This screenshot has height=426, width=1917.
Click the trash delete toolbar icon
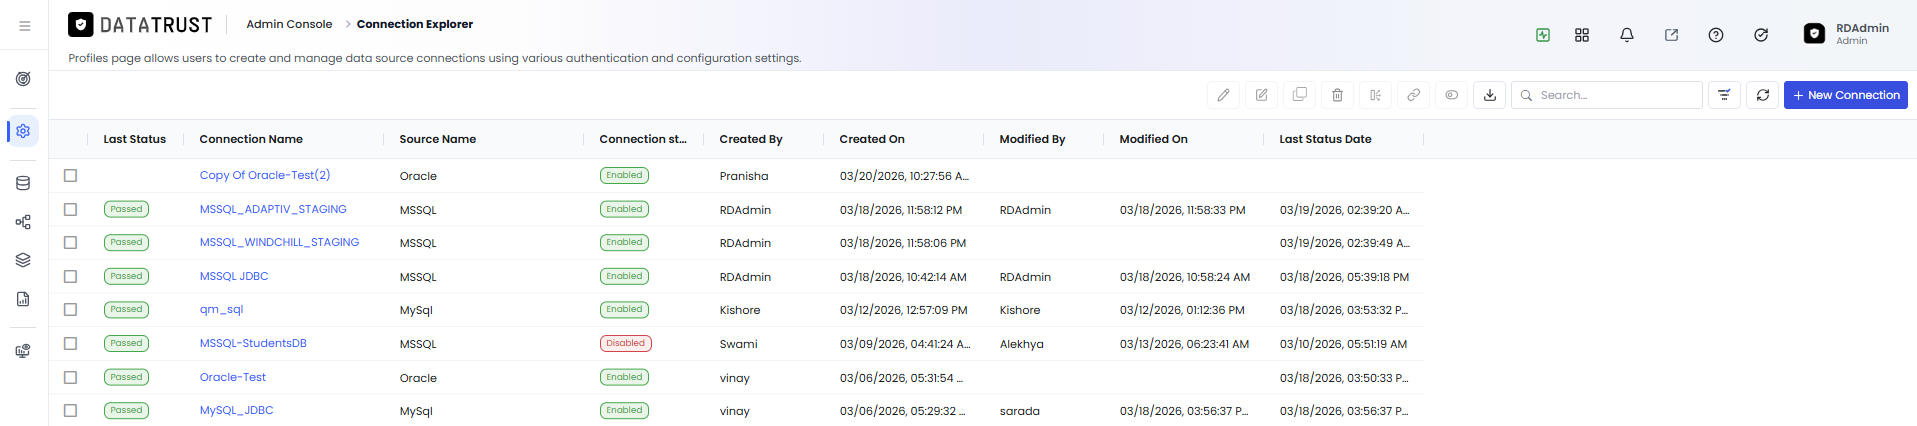[x=1338, y=95]
